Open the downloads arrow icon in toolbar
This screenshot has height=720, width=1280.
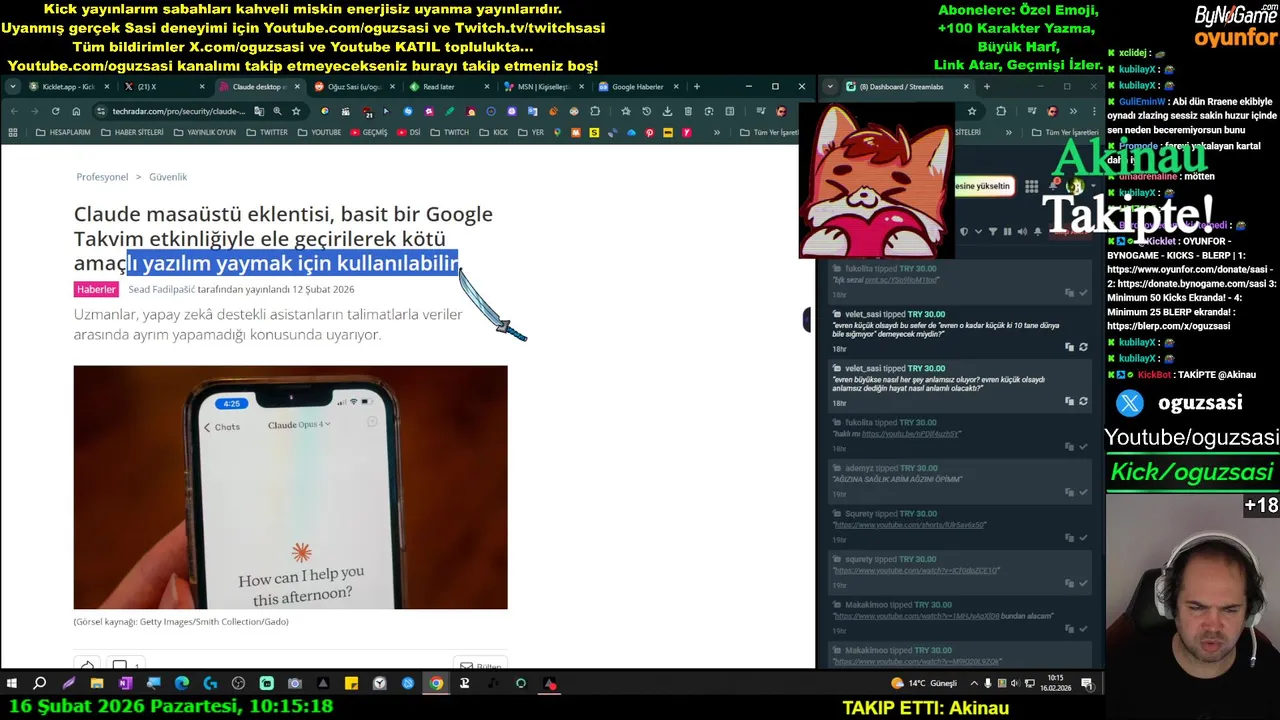tap(667, 111)
